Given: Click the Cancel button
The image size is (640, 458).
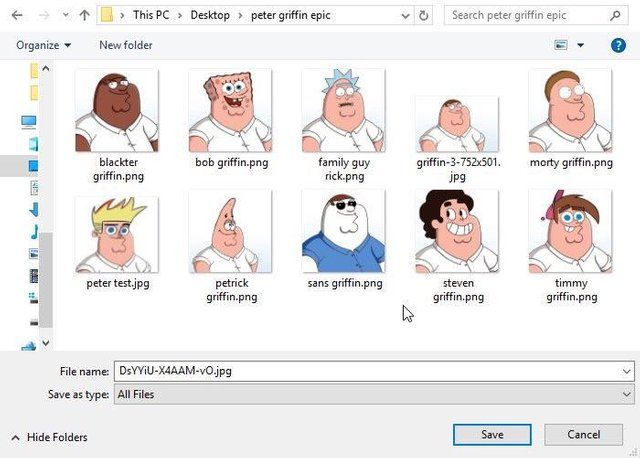Looking at the screenshot, I should pos(583,435).
